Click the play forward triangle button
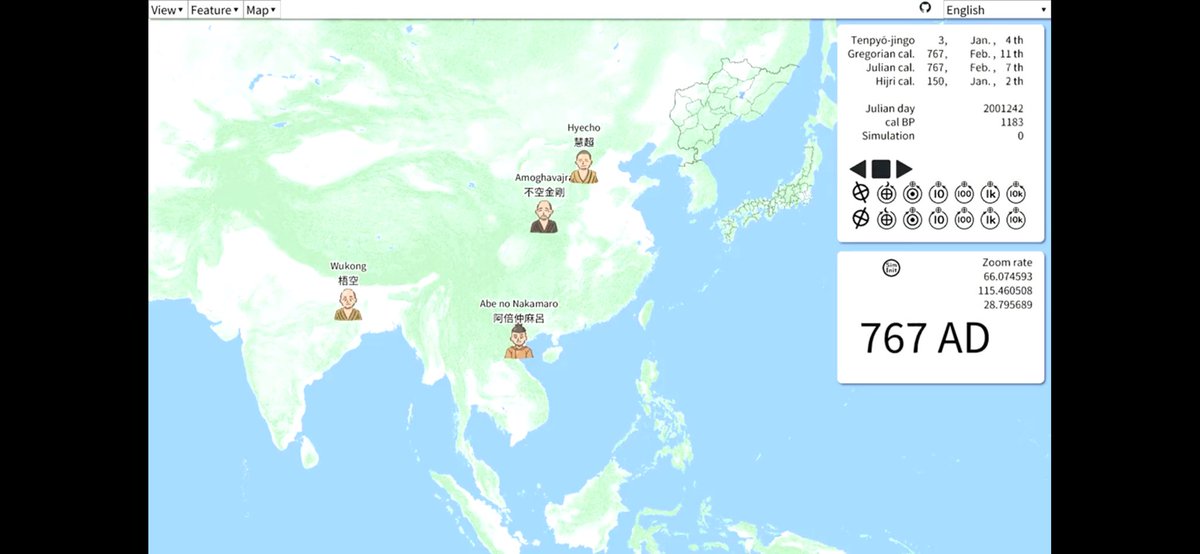 click(x=904, y=169)
